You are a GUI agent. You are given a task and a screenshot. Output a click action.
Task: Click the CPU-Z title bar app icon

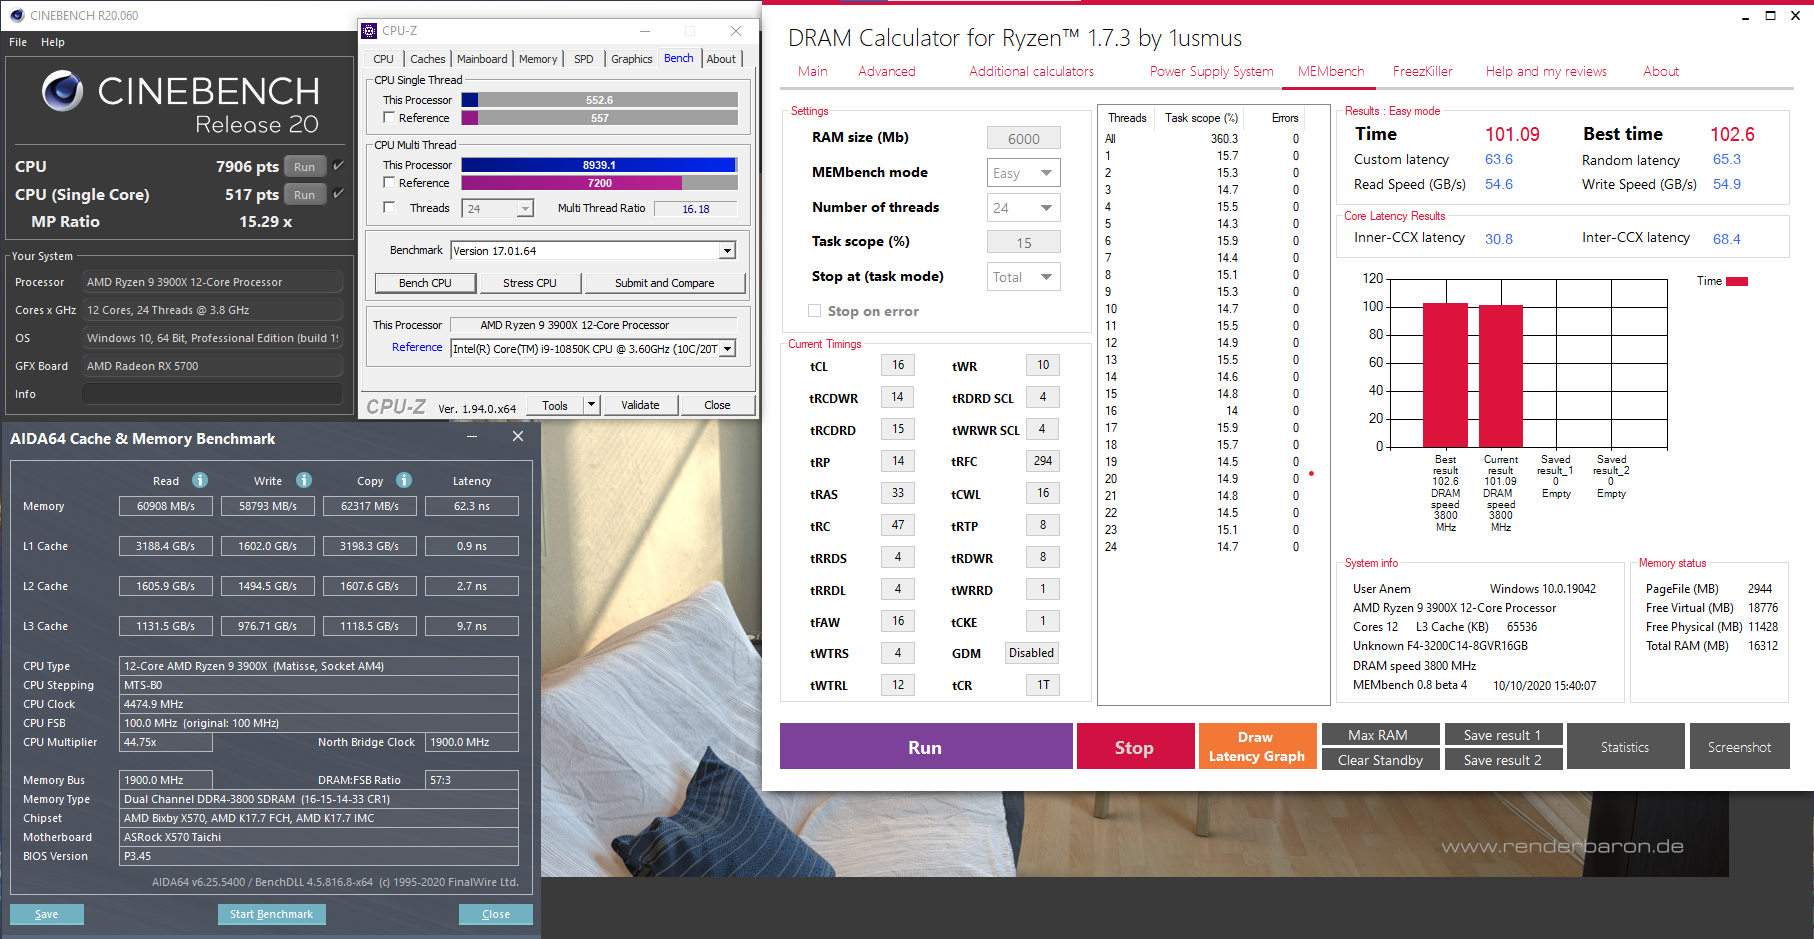370,31
